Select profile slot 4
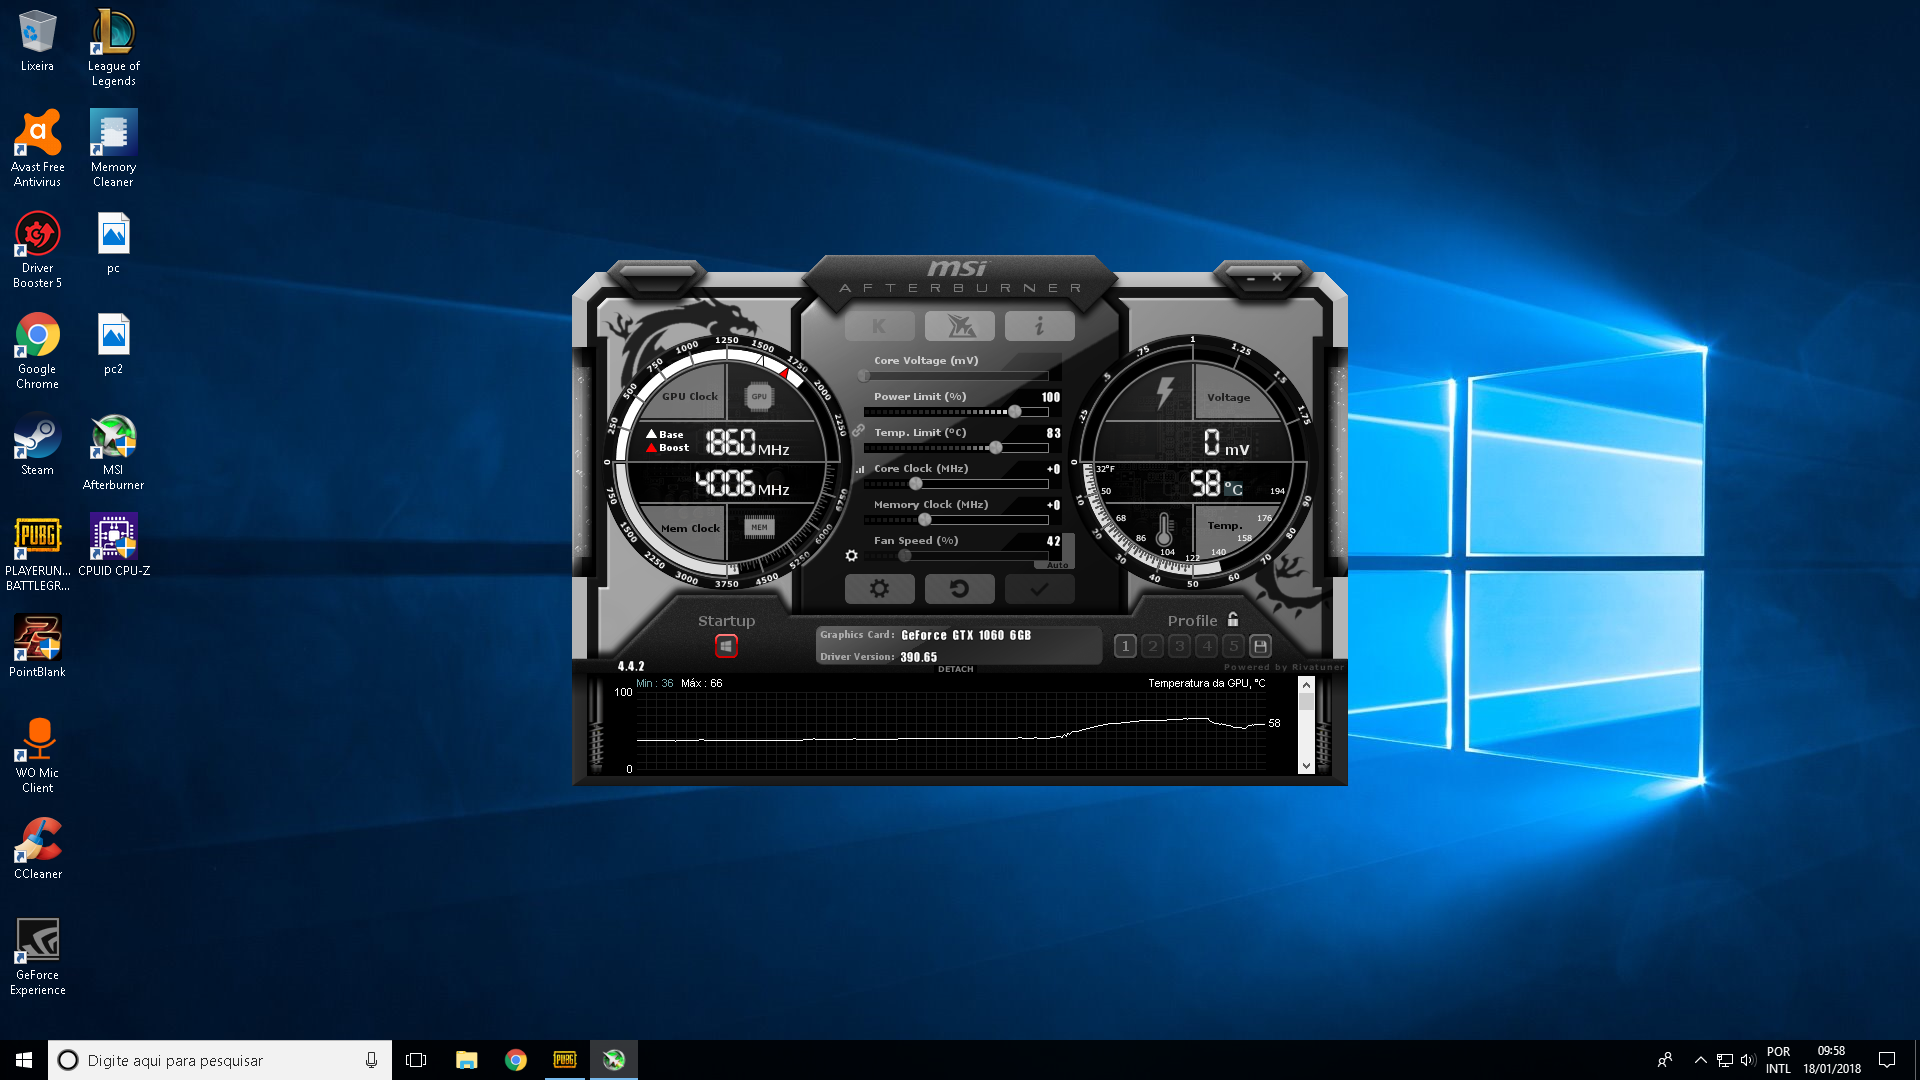Viewport: 1920px width, 1080px height. click(x=1206, y=646)
